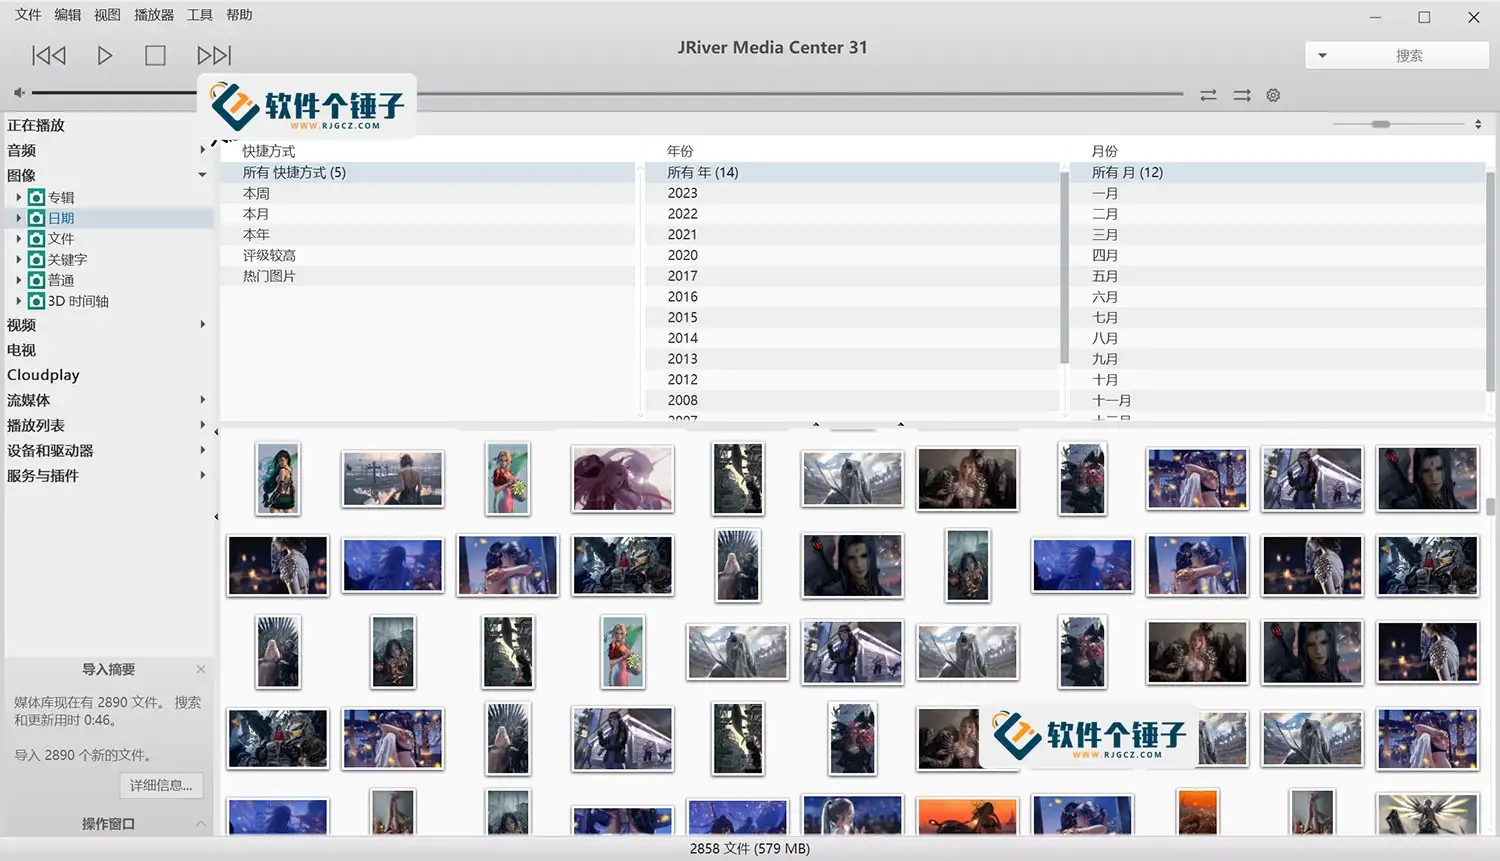Open the 文件 menu
The width and height of the screenshot is (1500, 861).
click(x=28, y=15)
